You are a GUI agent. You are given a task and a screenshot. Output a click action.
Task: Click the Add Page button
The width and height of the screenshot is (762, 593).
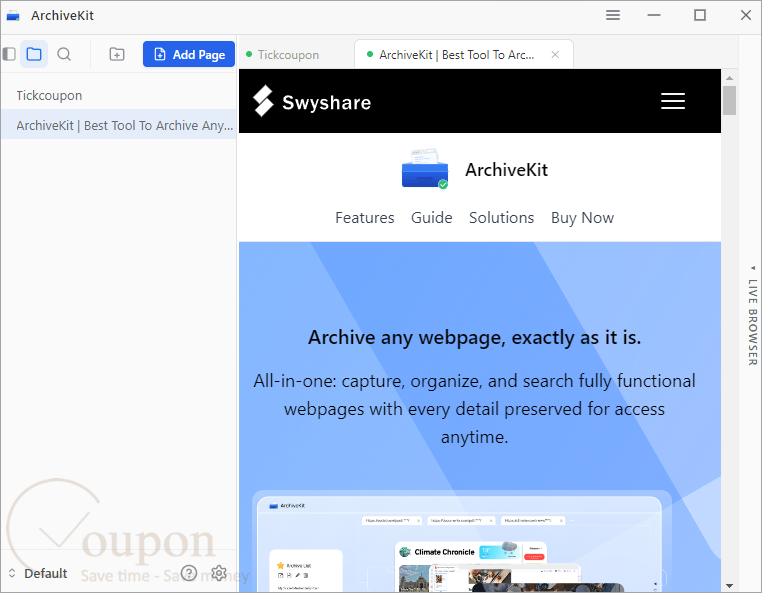pyautogui.click(x=189, y=54)
